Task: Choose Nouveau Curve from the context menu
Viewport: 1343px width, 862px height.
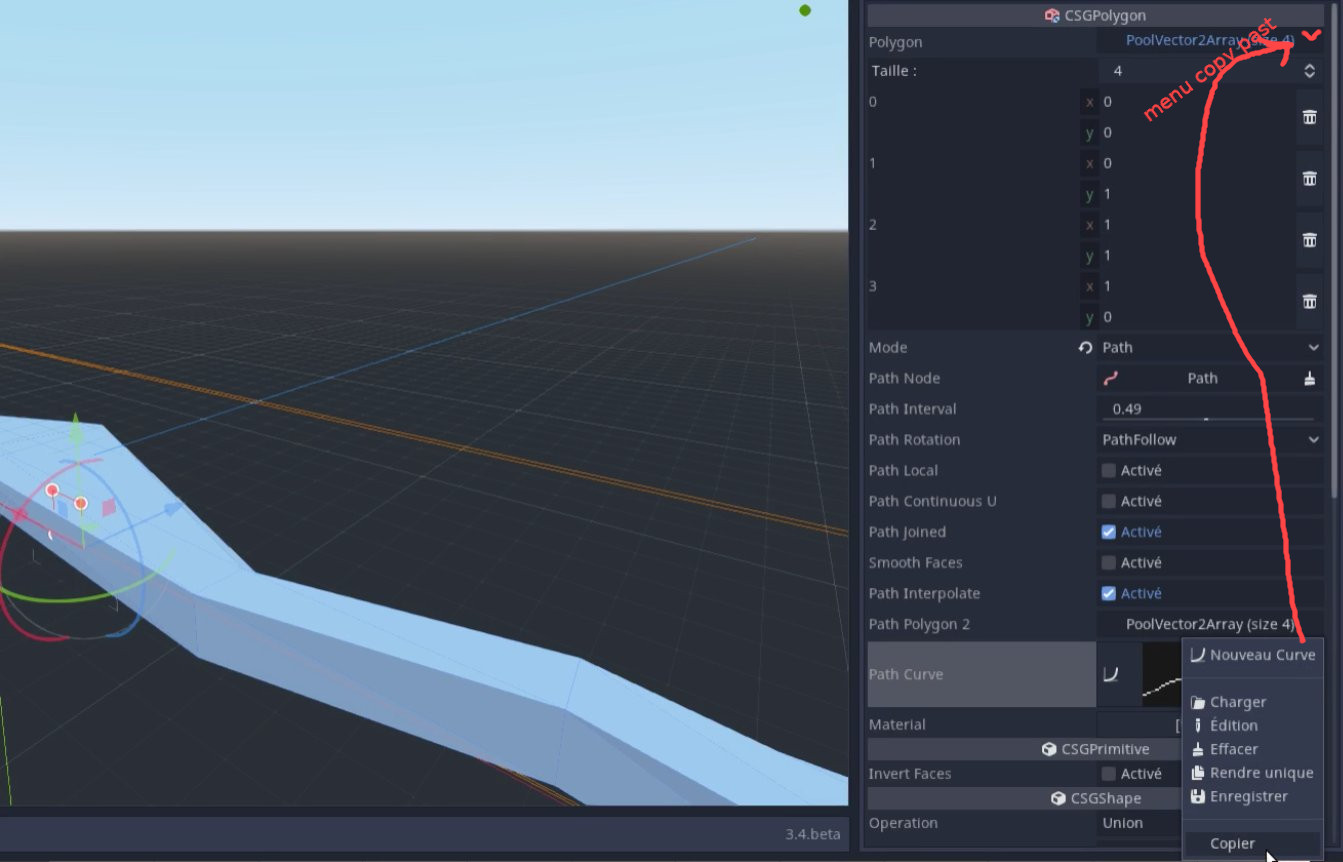Action: click(x=1252, y=655)
